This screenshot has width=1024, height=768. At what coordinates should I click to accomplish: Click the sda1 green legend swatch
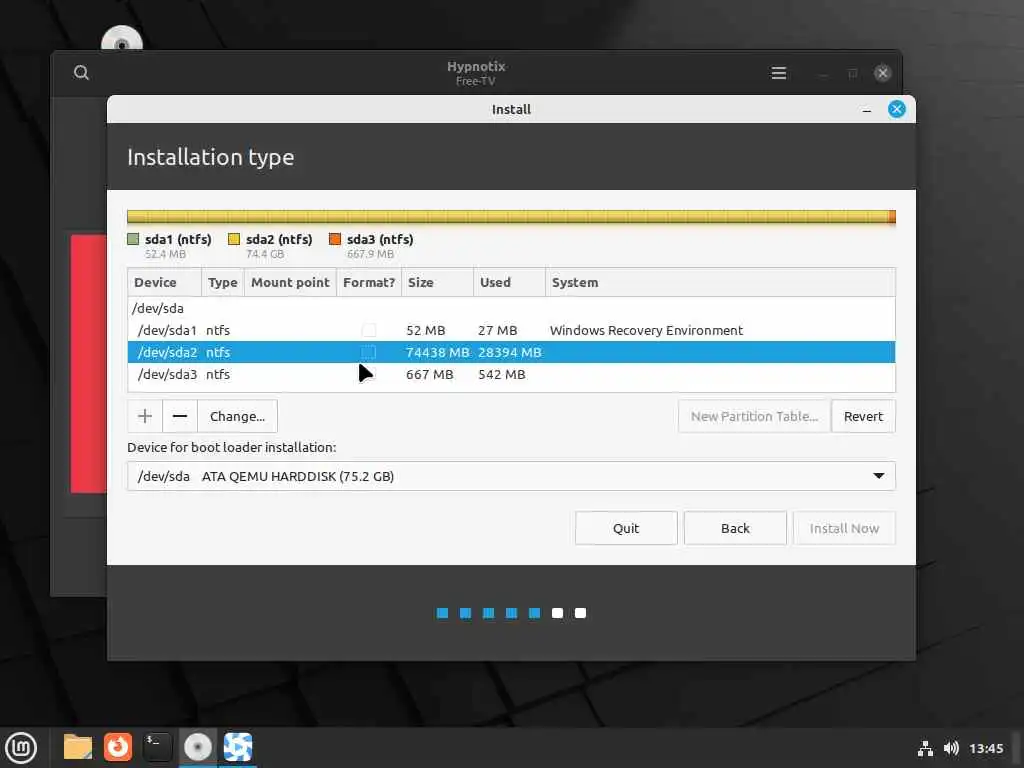click(x=133, y=239)
